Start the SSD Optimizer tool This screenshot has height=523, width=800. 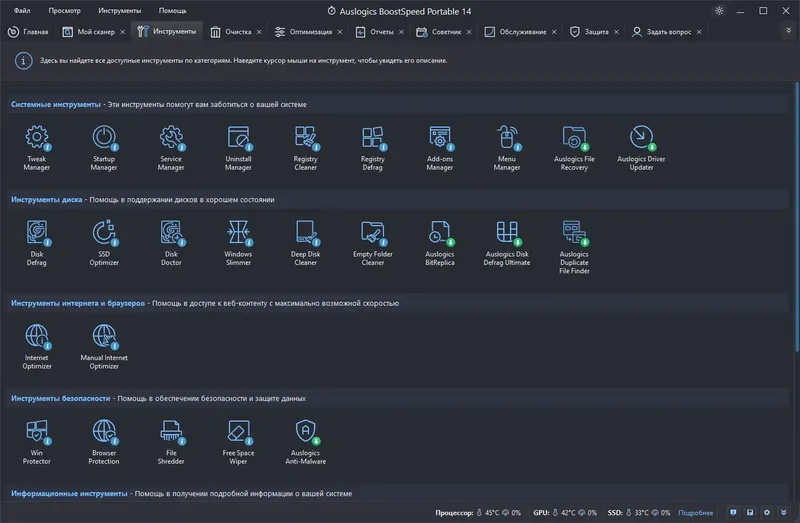[x=104, y=243]
